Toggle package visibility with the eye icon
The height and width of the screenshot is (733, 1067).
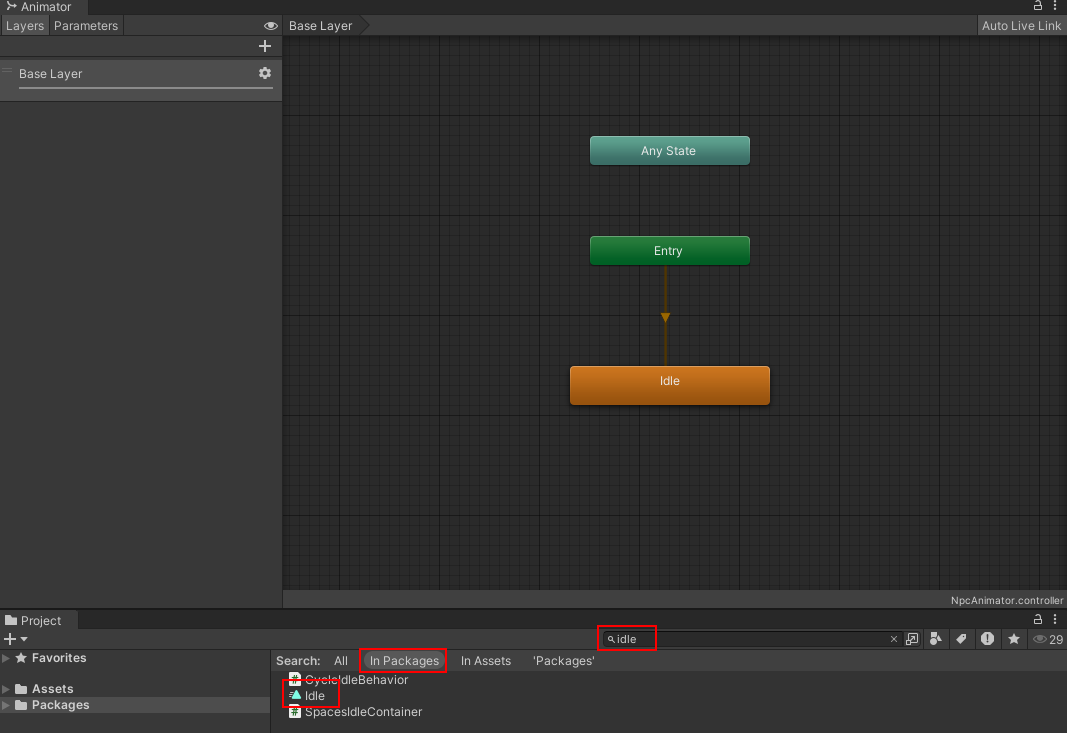coord(1040,638)
